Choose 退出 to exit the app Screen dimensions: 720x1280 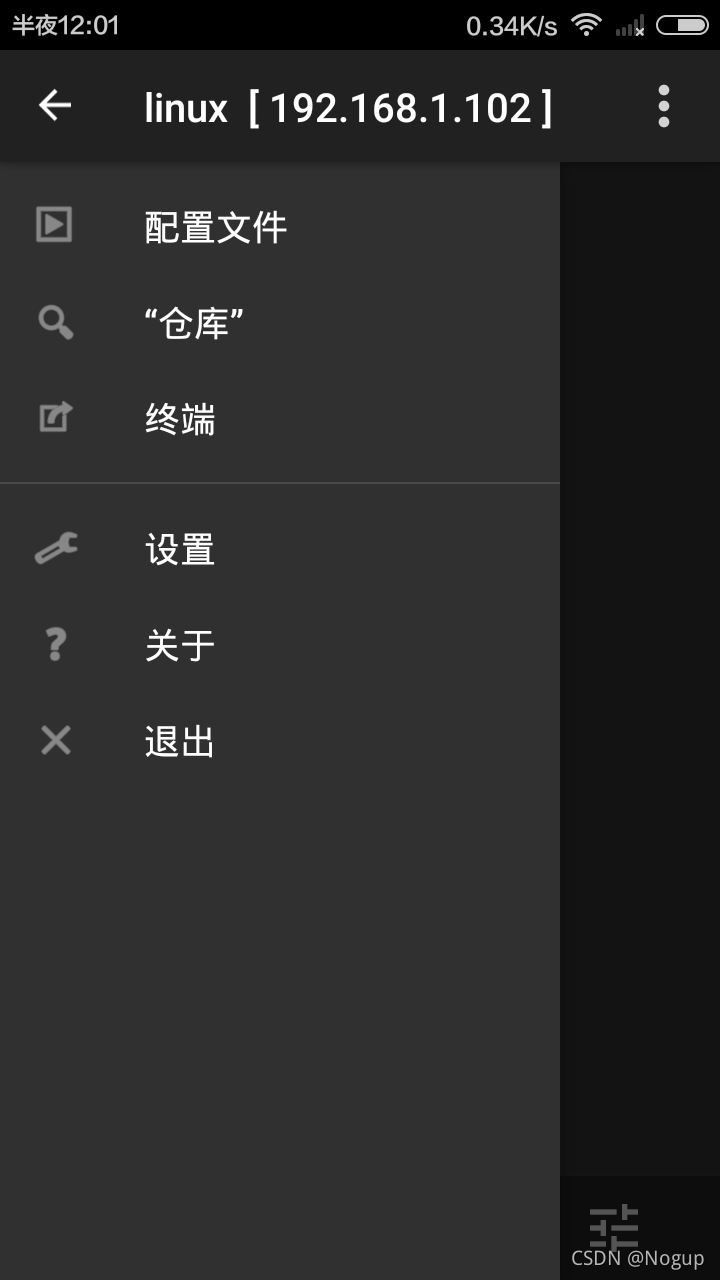point(280,741)
